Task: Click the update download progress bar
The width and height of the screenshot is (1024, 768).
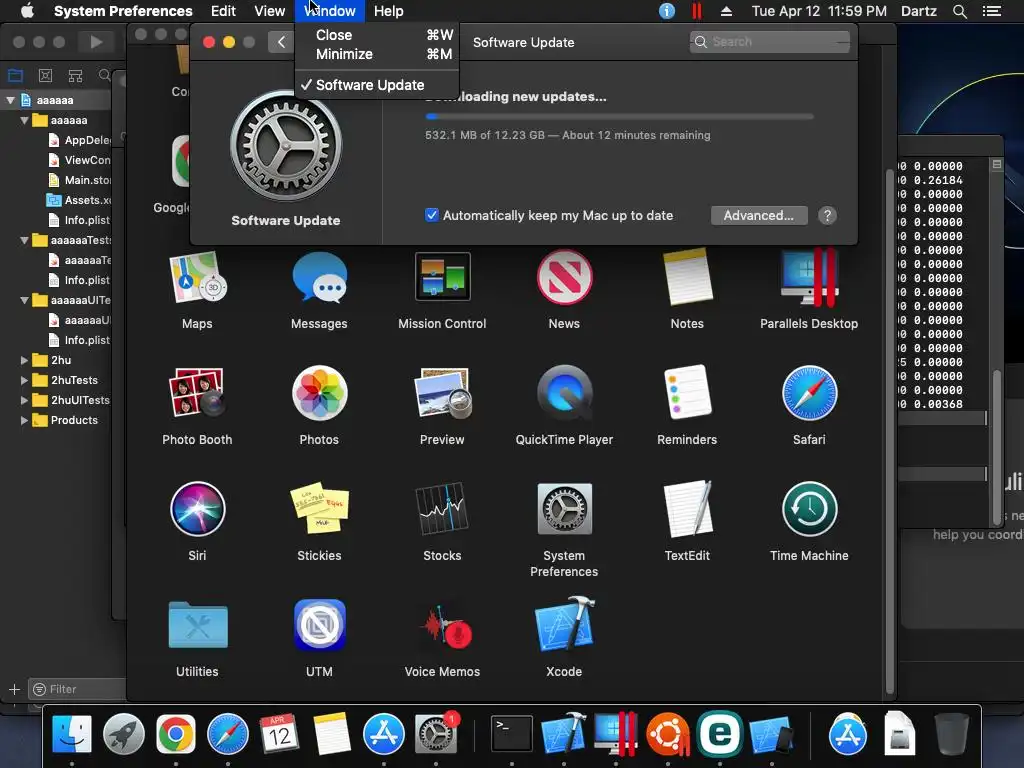Action: [x=619, y=116]
